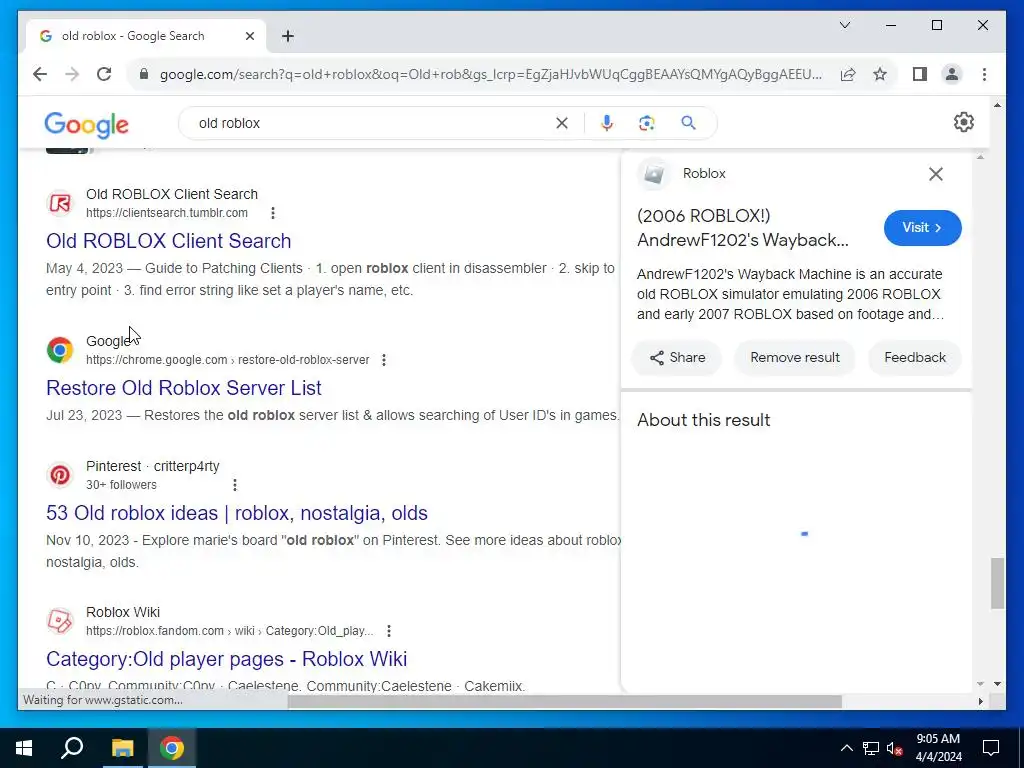The height and width of the screenshot is (768, 1024).
Task: Click the Roblox site icon in the side panel
Action: [x=653, y=174]
